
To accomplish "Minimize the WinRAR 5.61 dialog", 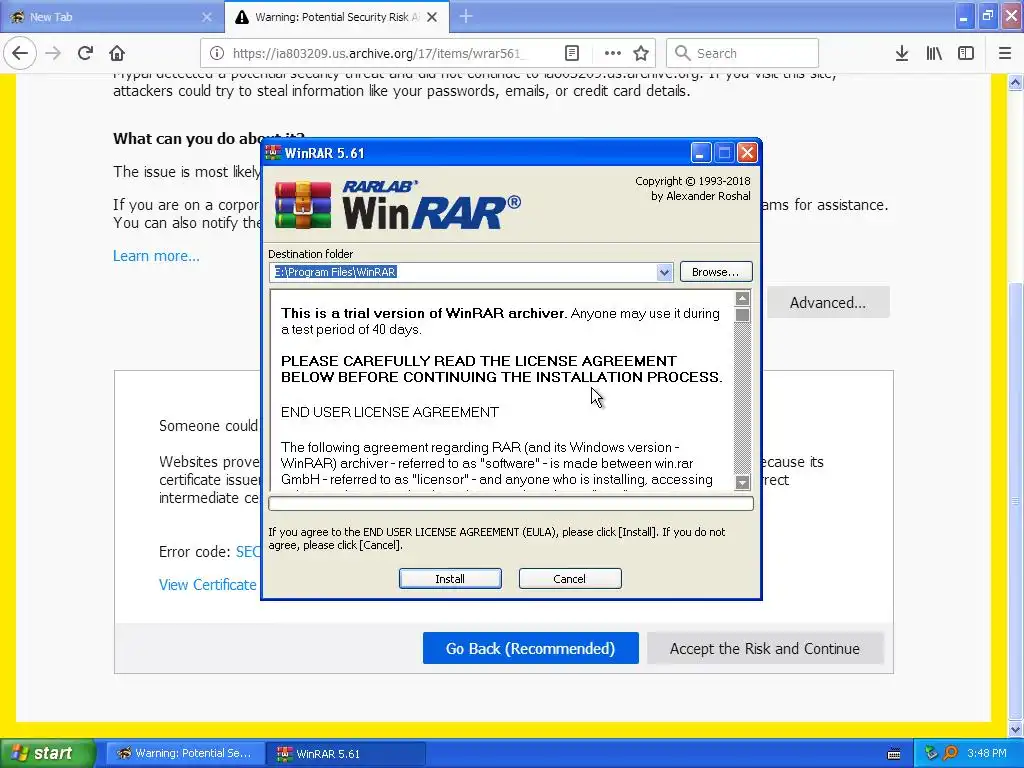I will tap(700, 153).
